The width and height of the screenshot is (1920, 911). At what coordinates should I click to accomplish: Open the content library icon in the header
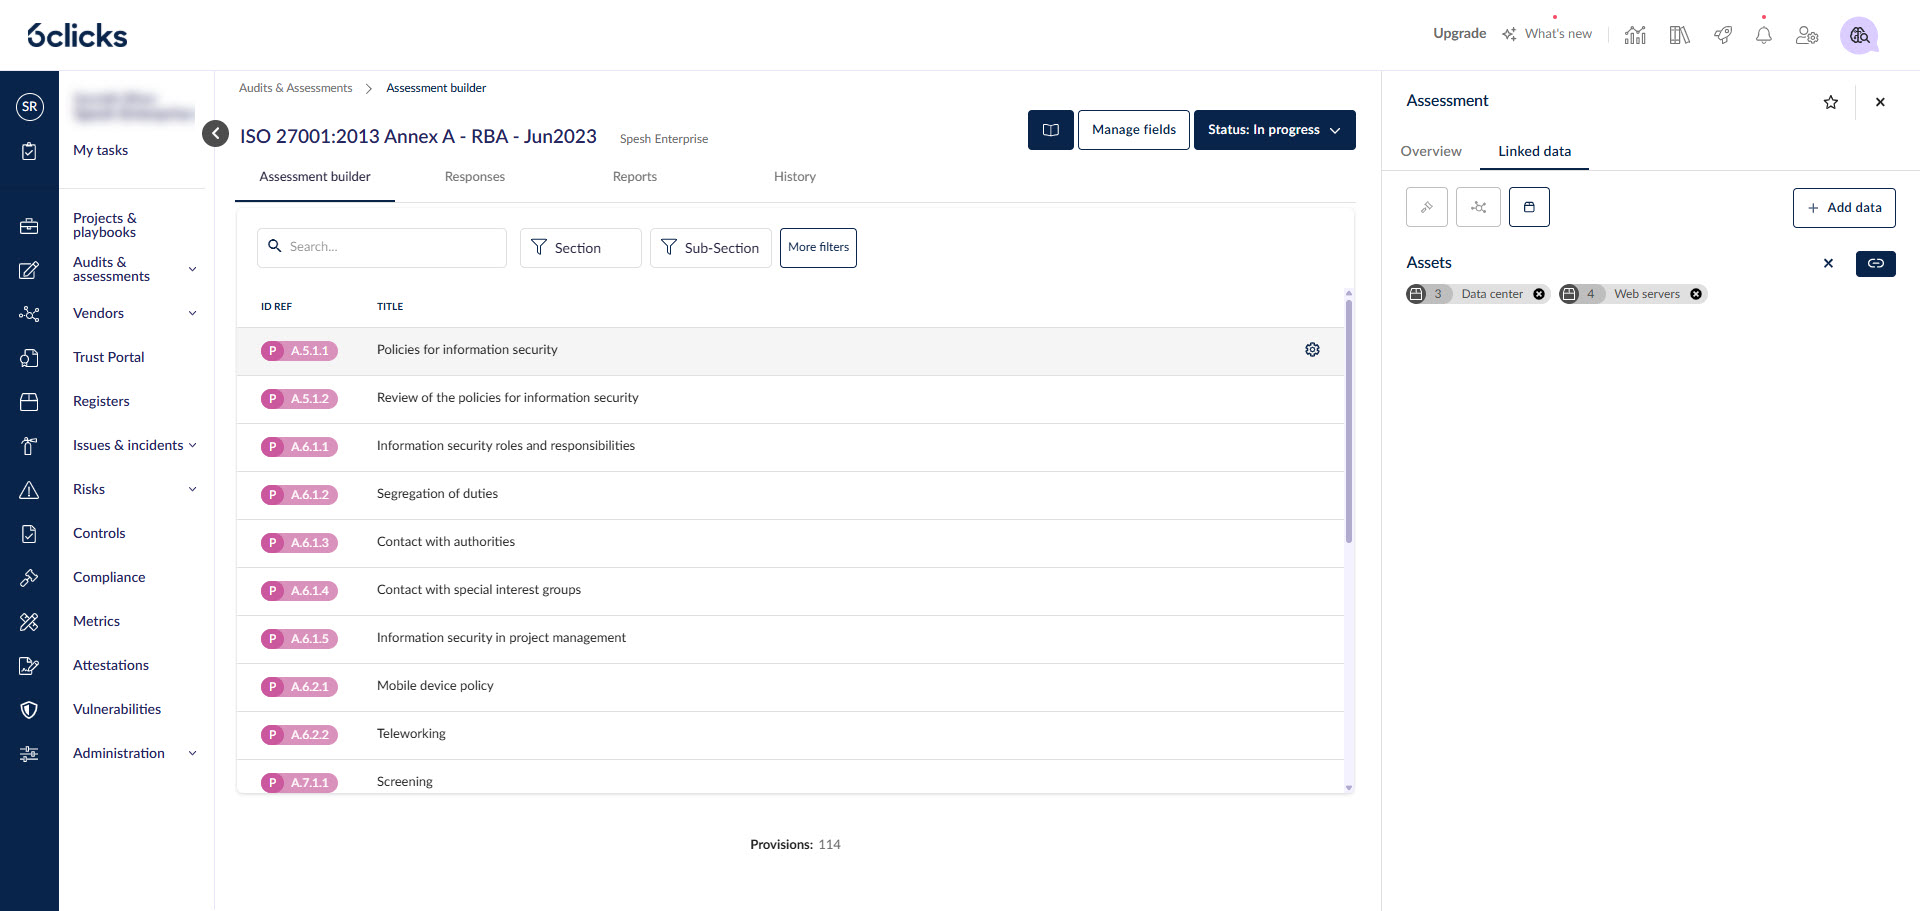[1679, 34]
